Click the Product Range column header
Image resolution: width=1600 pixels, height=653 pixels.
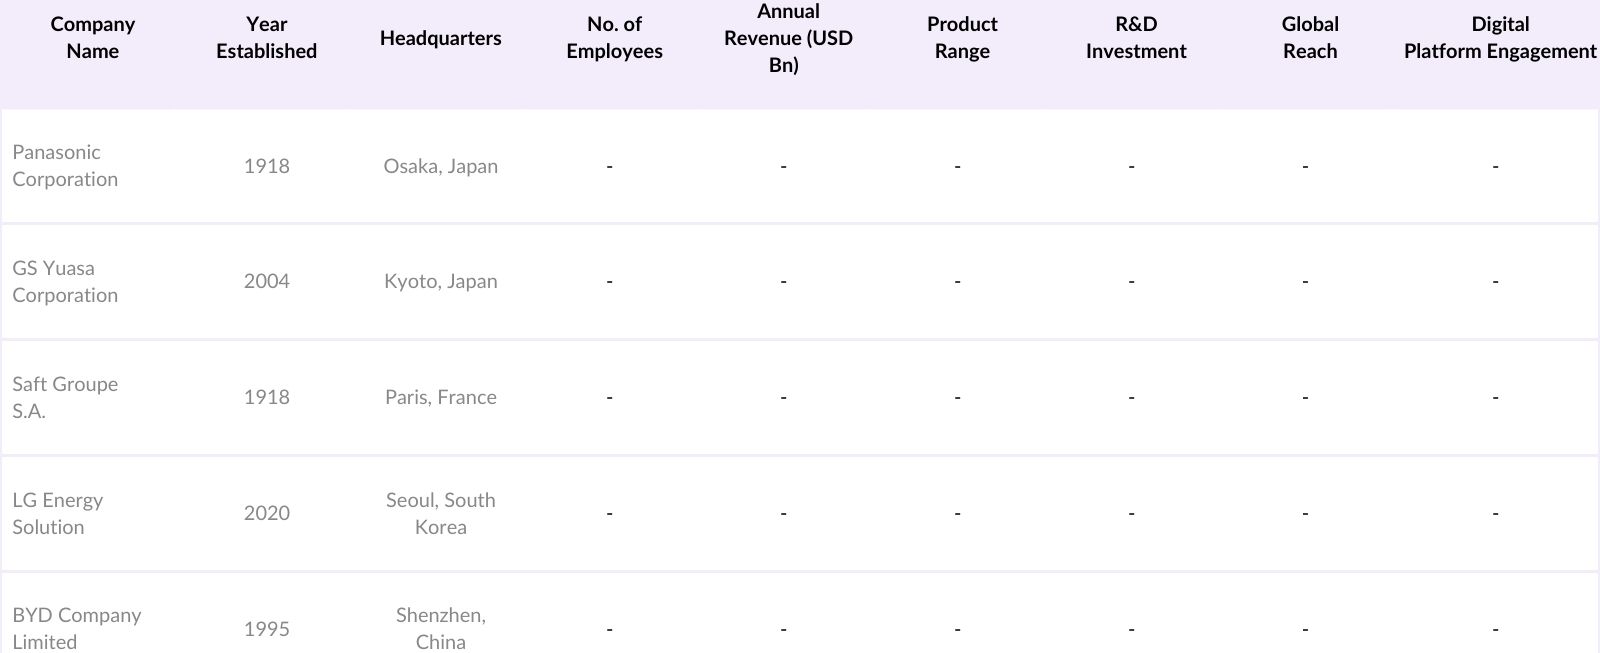click(962, 38)
